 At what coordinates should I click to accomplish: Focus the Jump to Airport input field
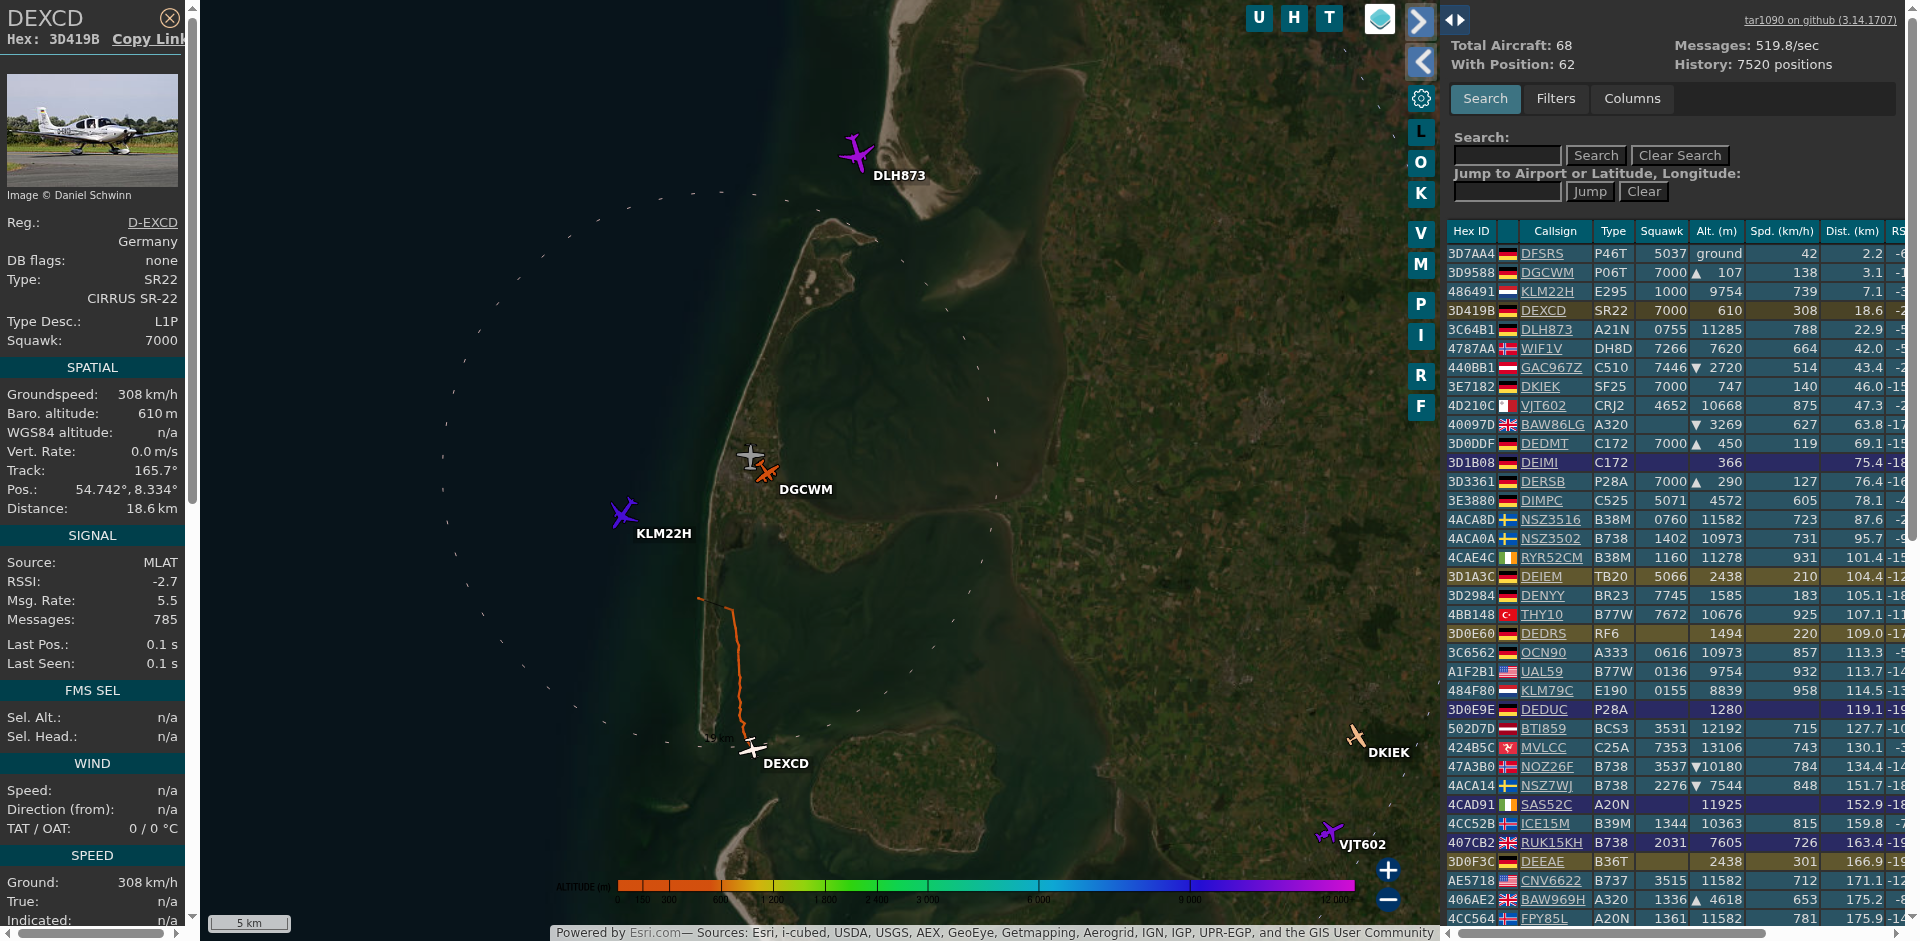coord(1507,192)
